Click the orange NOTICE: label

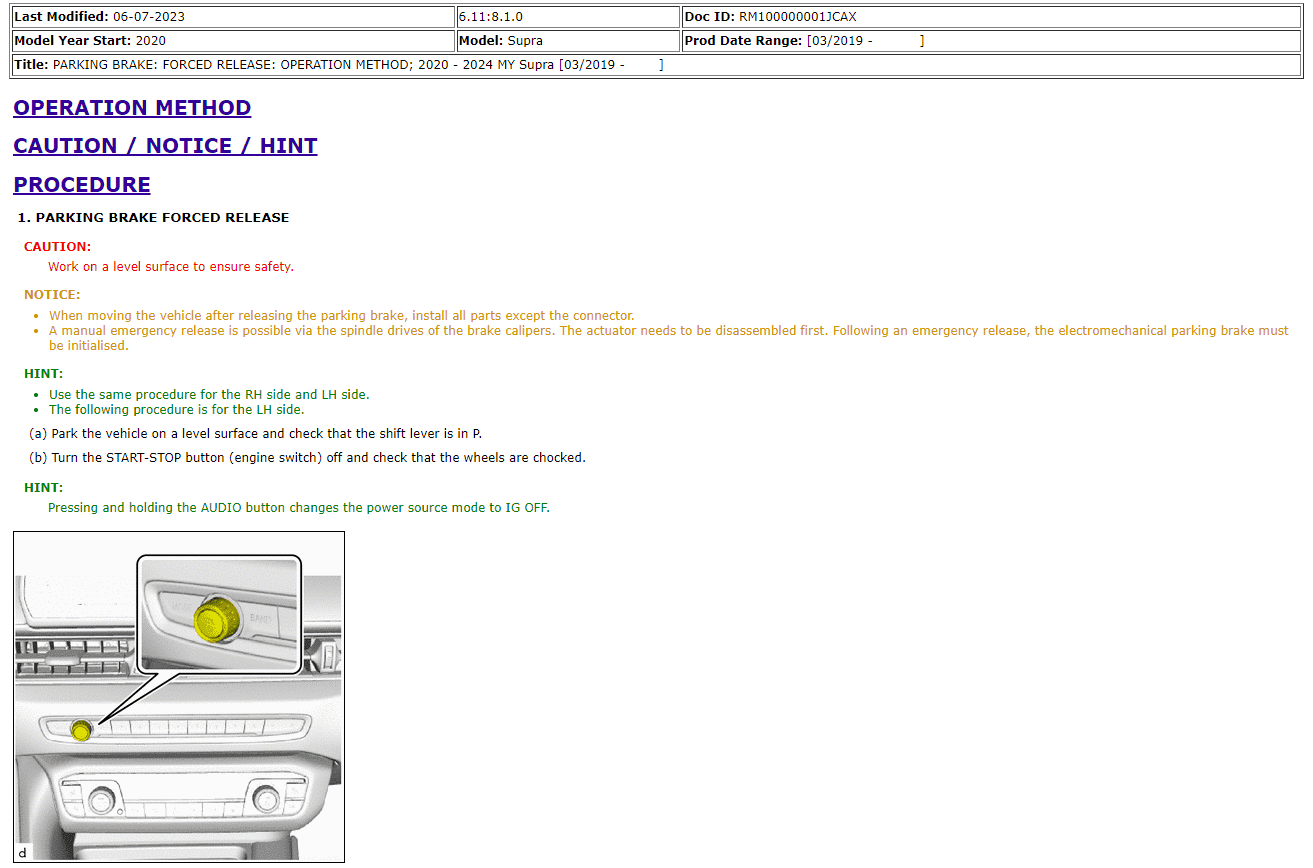point(52,295)
